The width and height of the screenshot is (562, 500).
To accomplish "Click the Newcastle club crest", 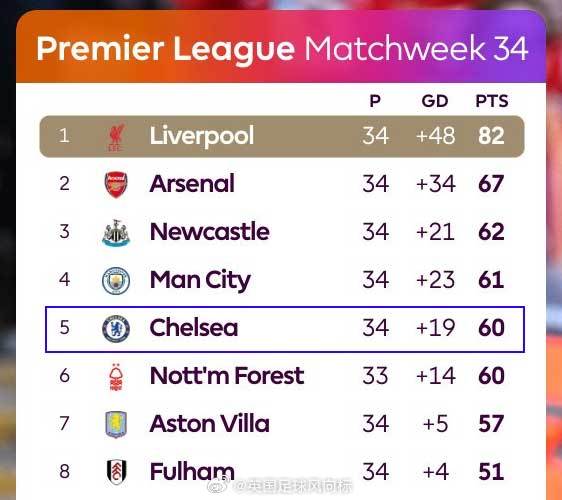I will coord(116,233).
